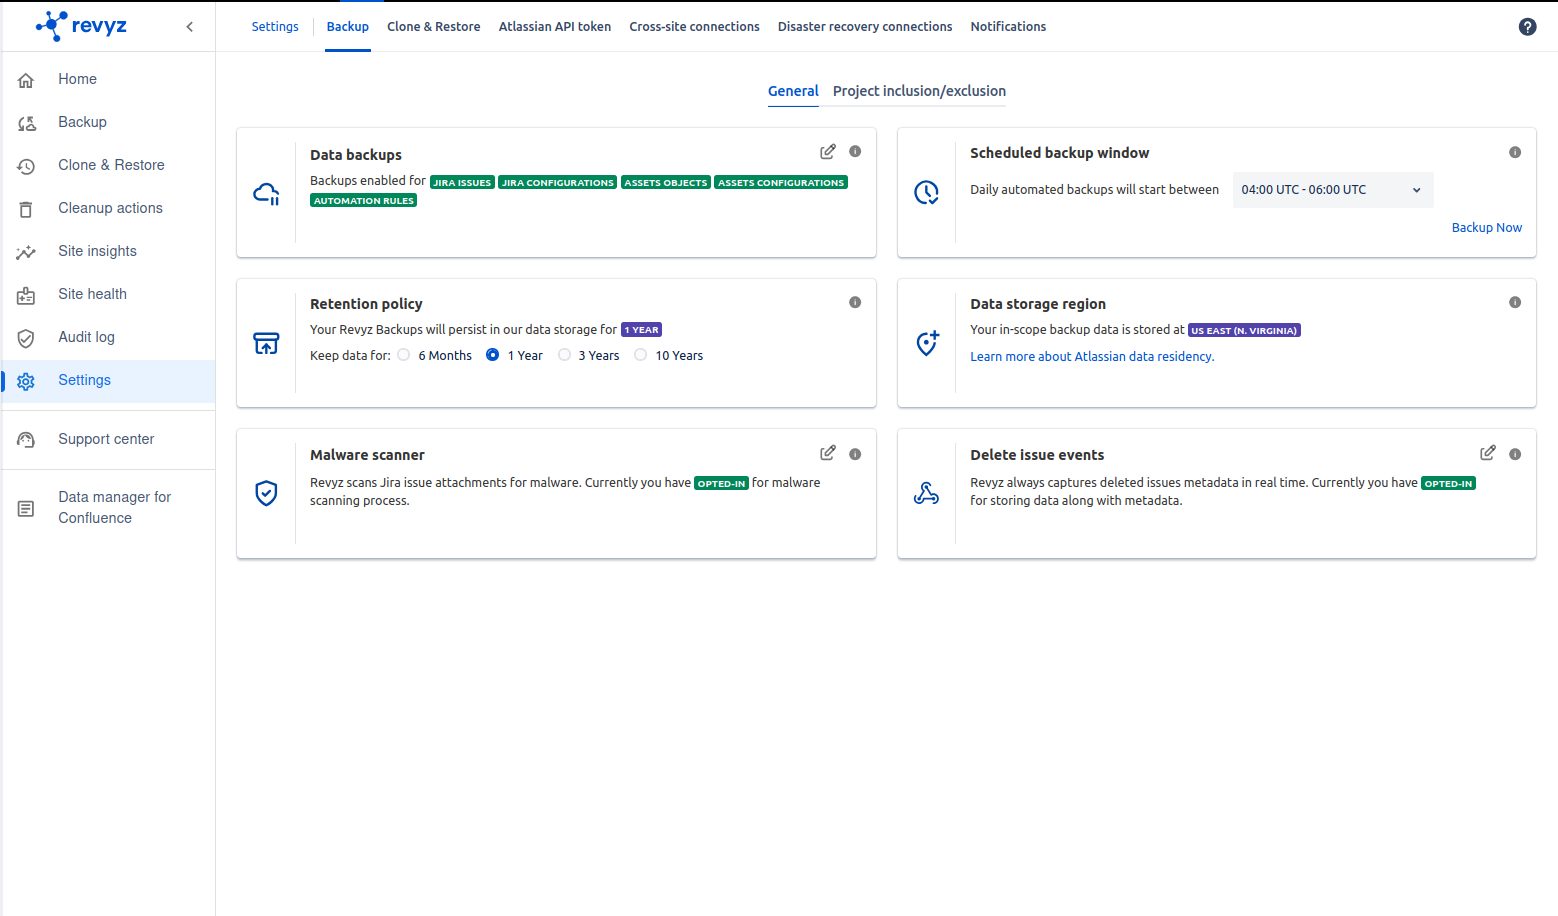Edit the Delete issue events setting
Viewport: 1558px width, 916px height.
pos(1487,453)
